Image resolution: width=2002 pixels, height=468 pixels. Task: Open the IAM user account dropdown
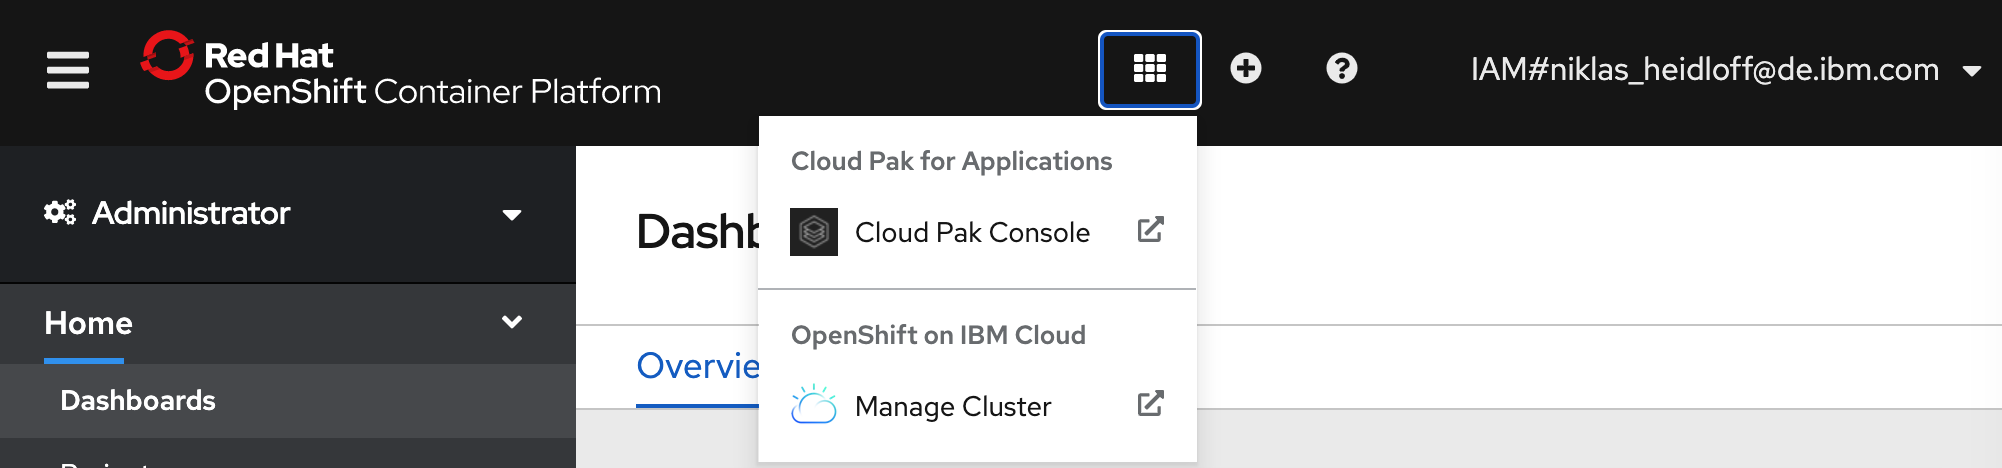(1726, 69)
